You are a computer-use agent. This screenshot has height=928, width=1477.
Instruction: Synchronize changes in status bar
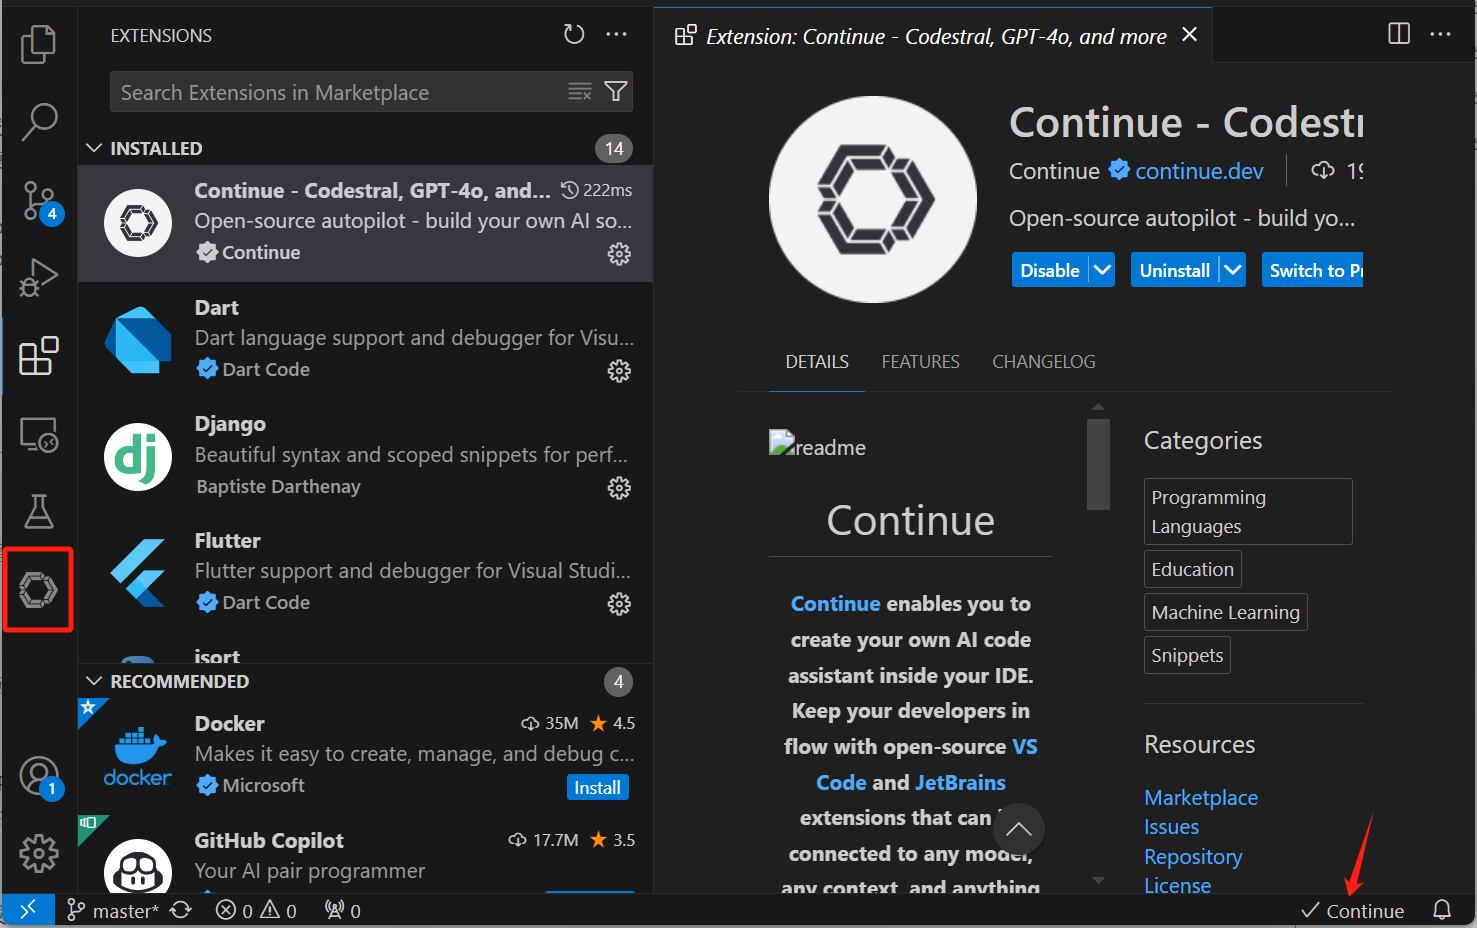(181, 910)
